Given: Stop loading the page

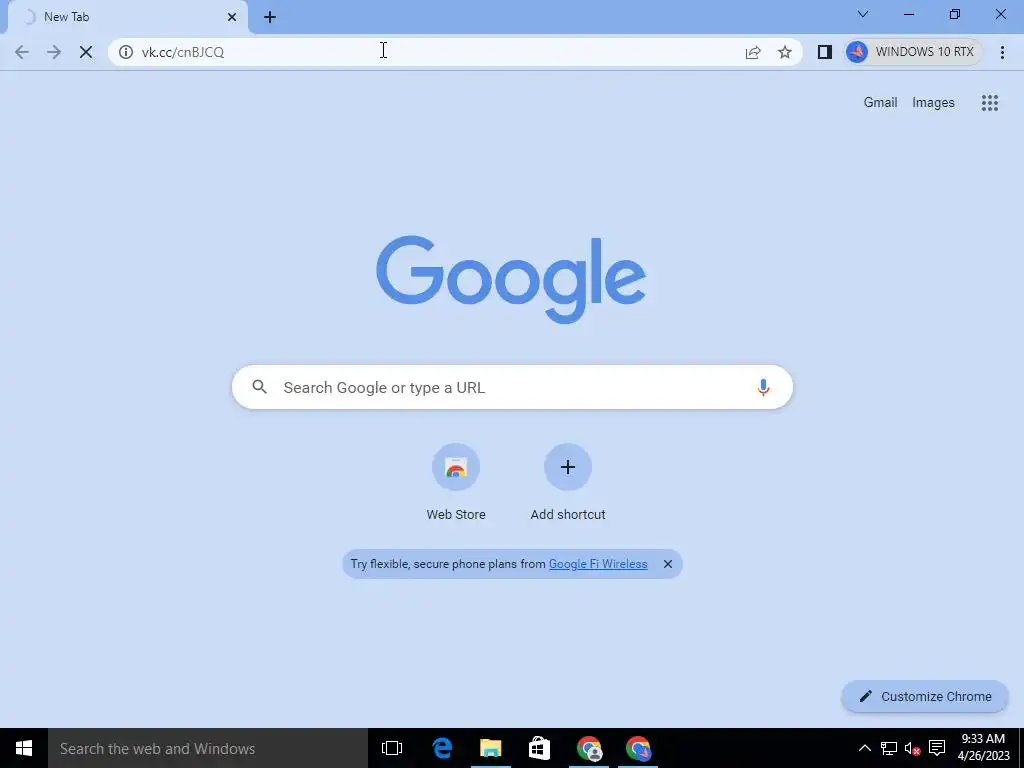Looking at the screenshot, I should tap(86, 52).
